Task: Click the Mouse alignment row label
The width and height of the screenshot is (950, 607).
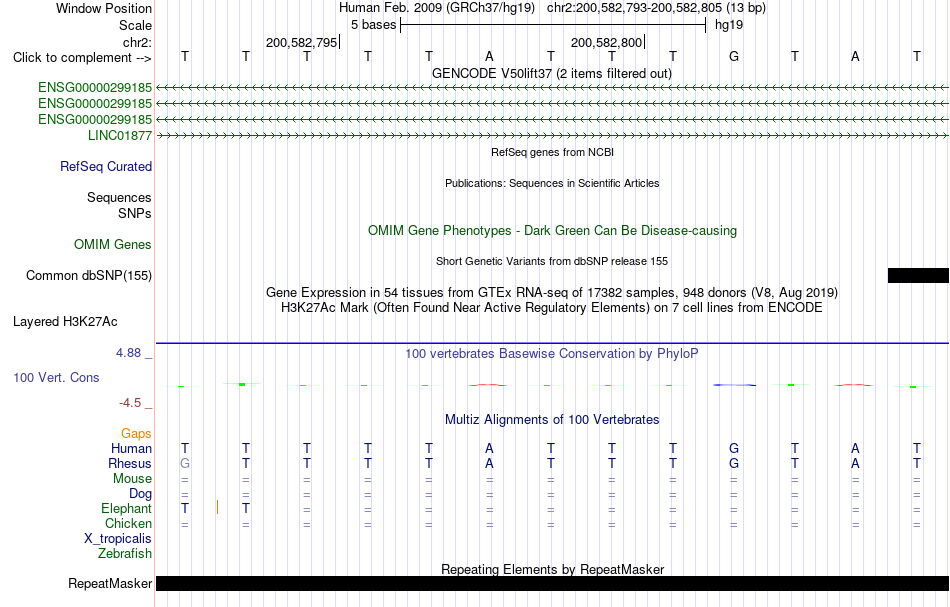Action: [132, 479]
